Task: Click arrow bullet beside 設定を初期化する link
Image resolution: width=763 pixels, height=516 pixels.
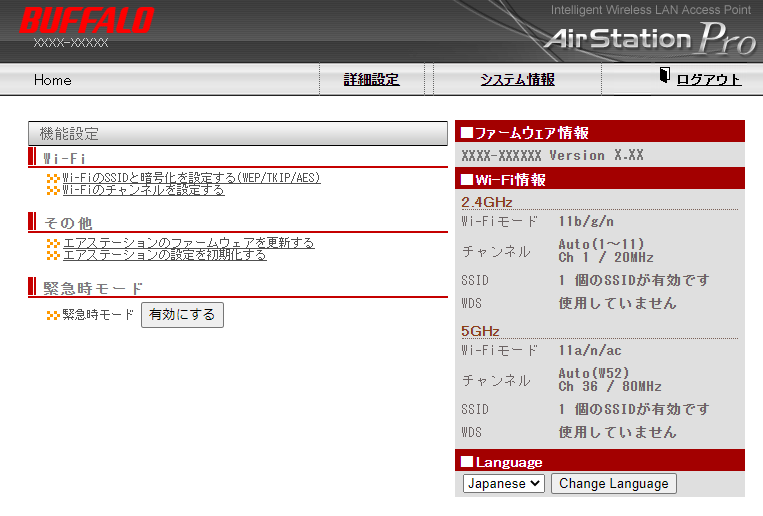Action: click(x=53, y=255)
